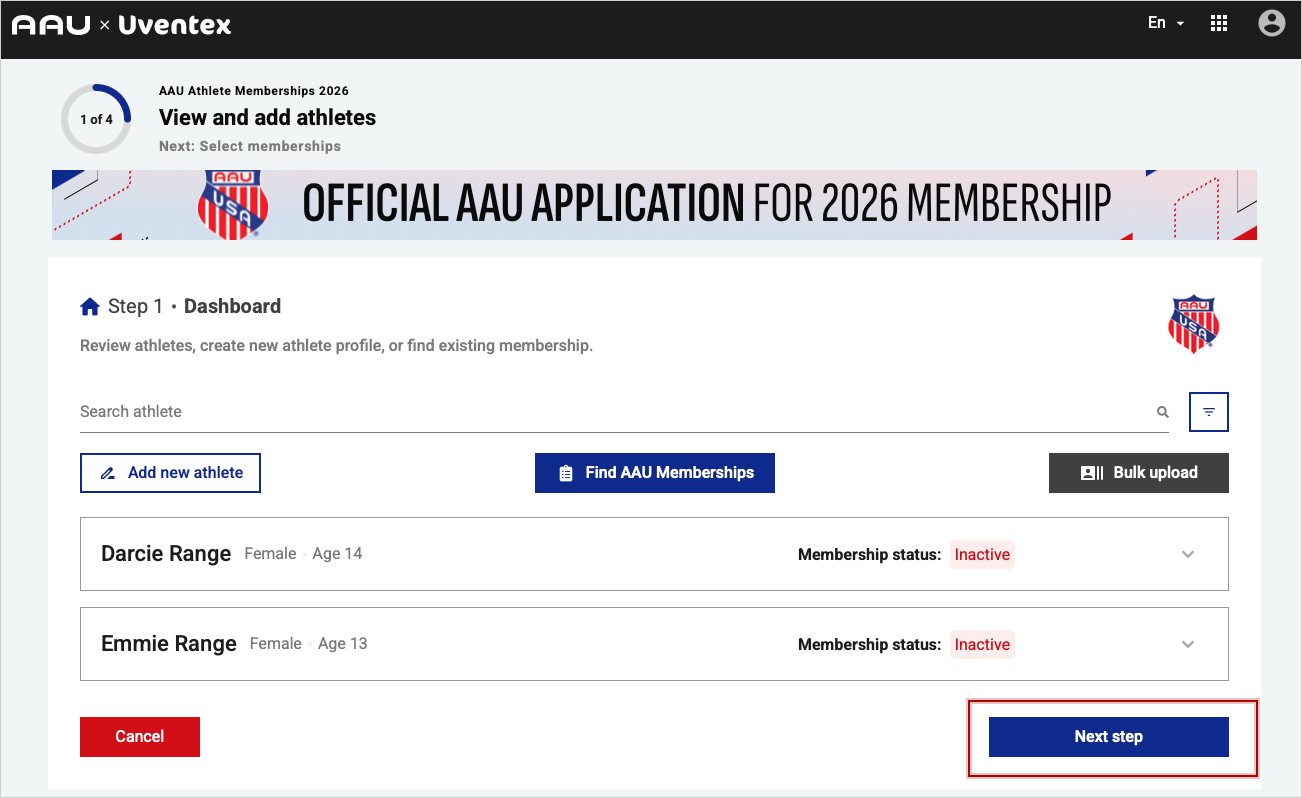This screenshot has width=1302, height=798.
Task: Open the En language dropdown
Action: tap(1166, 23)
